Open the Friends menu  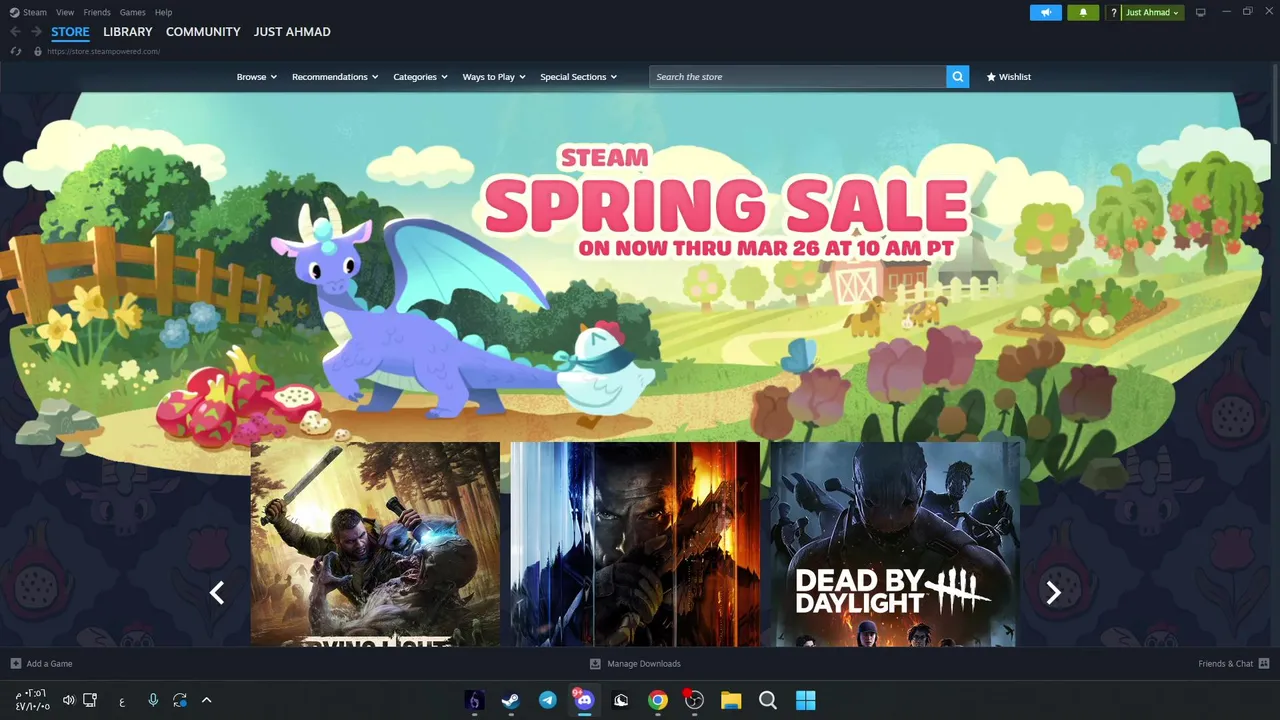pyautogui.click(x=97, y=12)
